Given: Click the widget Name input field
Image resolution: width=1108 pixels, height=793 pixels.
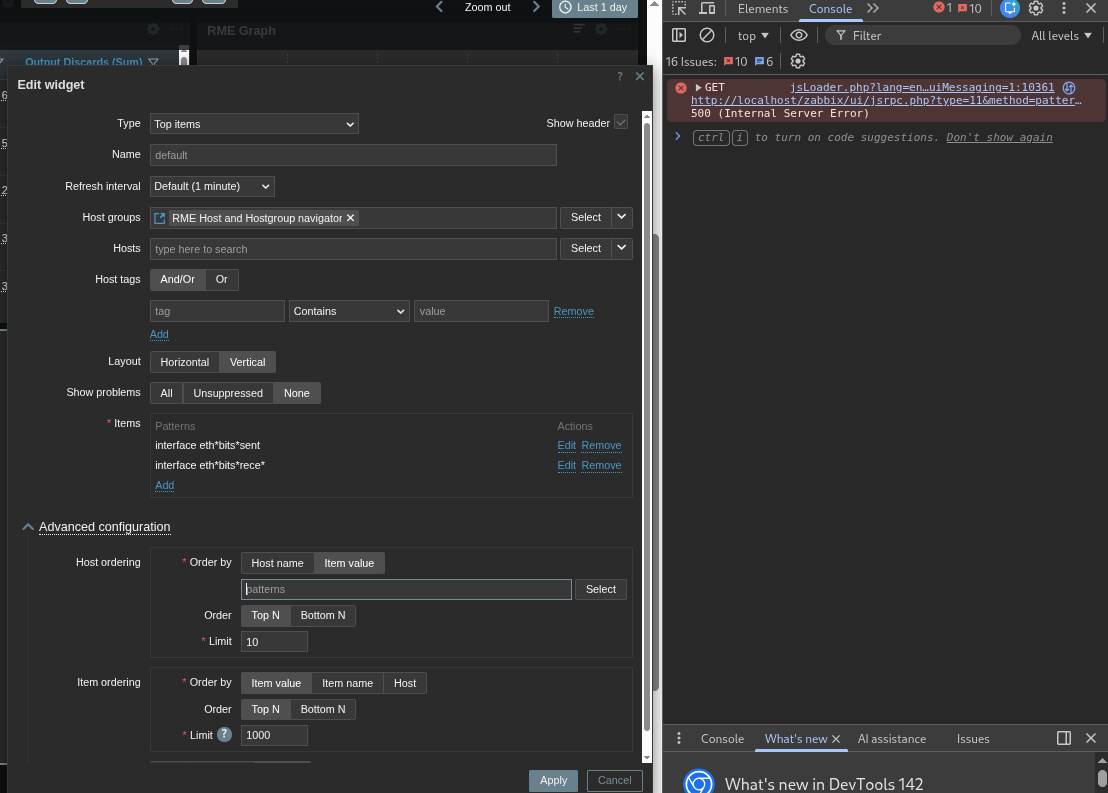Looking at the screenshot, I should tap(353, 155).
